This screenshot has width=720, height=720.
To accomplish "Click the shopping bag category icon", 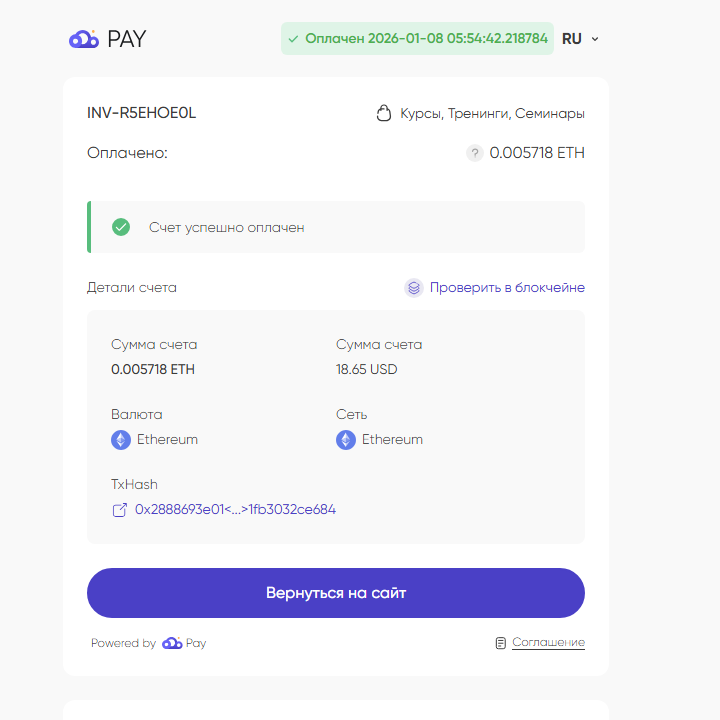I will click(384, 113).
